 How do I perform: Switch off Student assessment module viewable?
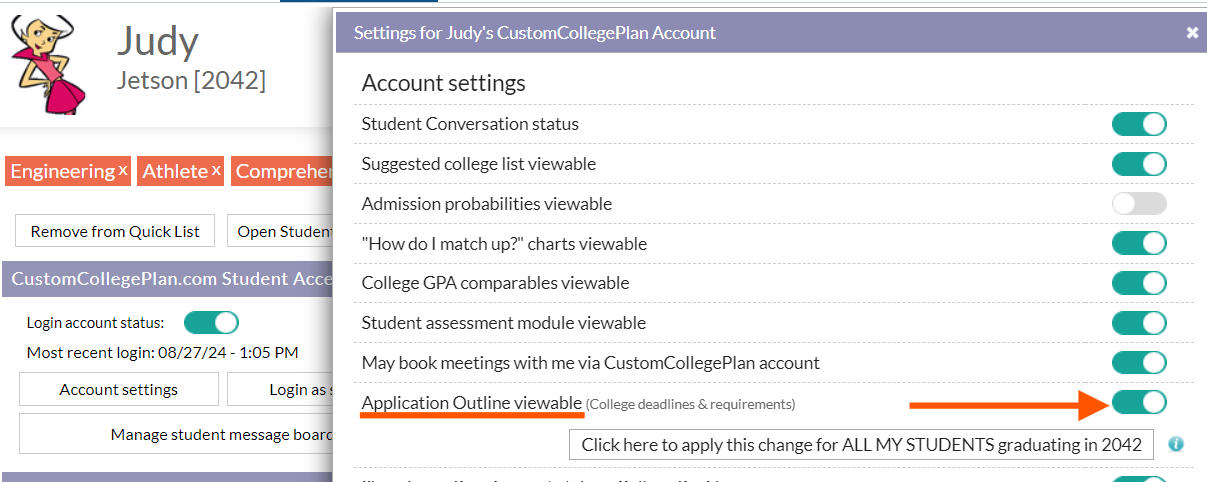(1139, 323)
